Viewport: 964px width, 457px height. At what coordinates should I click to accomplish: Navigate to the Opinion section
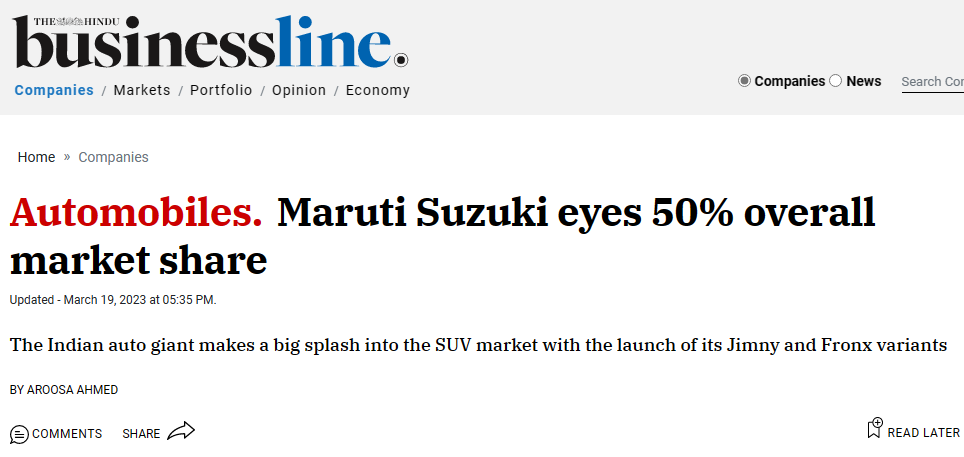299,90
